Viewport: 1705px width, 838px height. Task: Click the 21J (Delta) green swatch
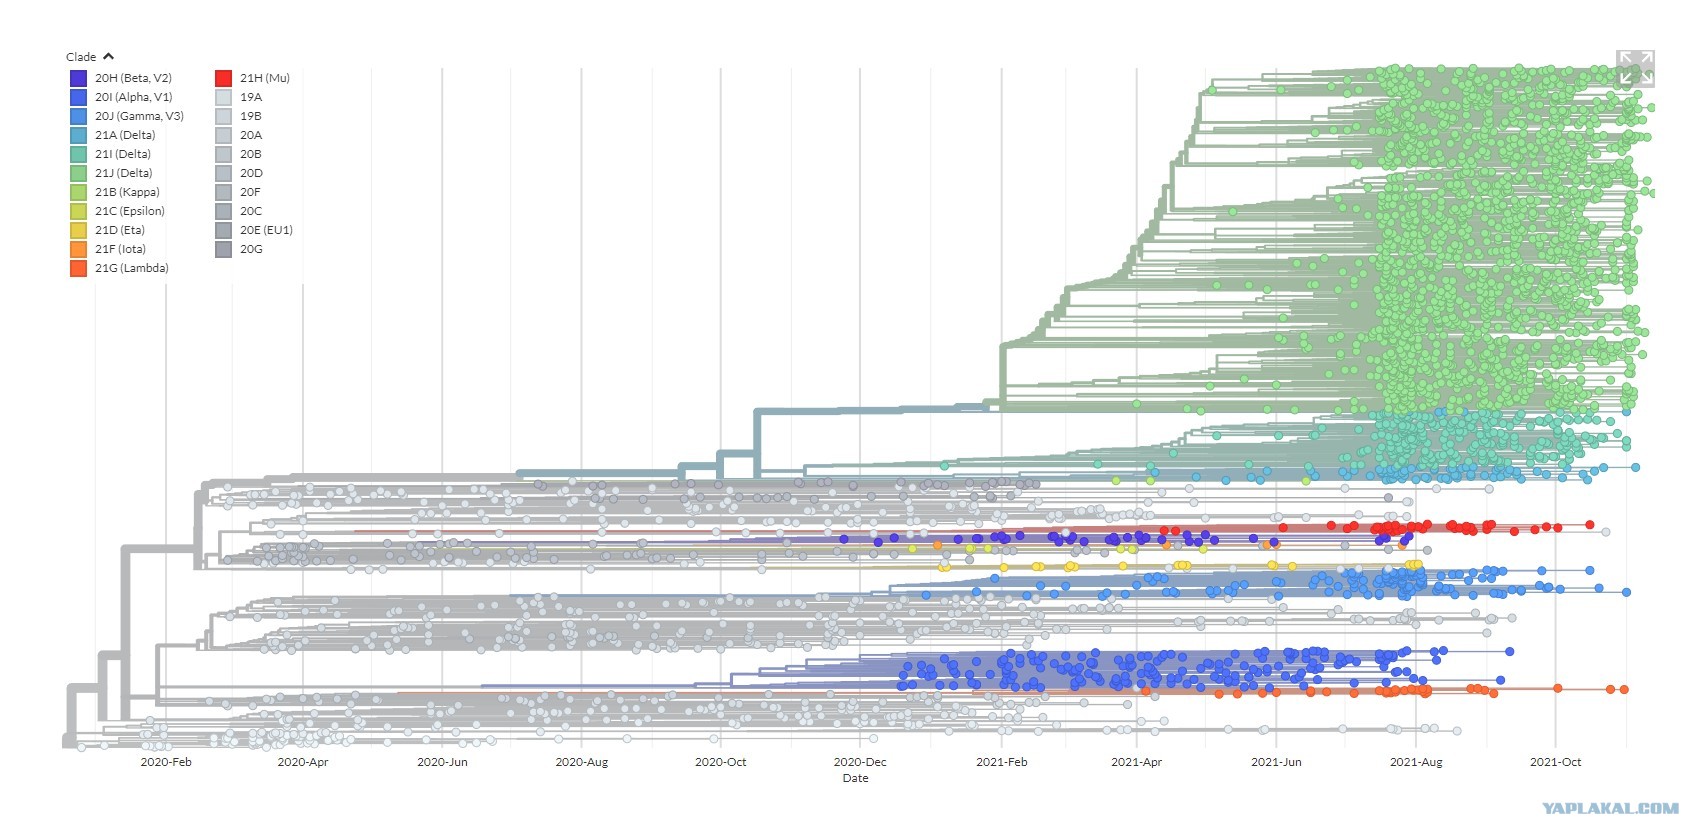(x=78, y=173)
